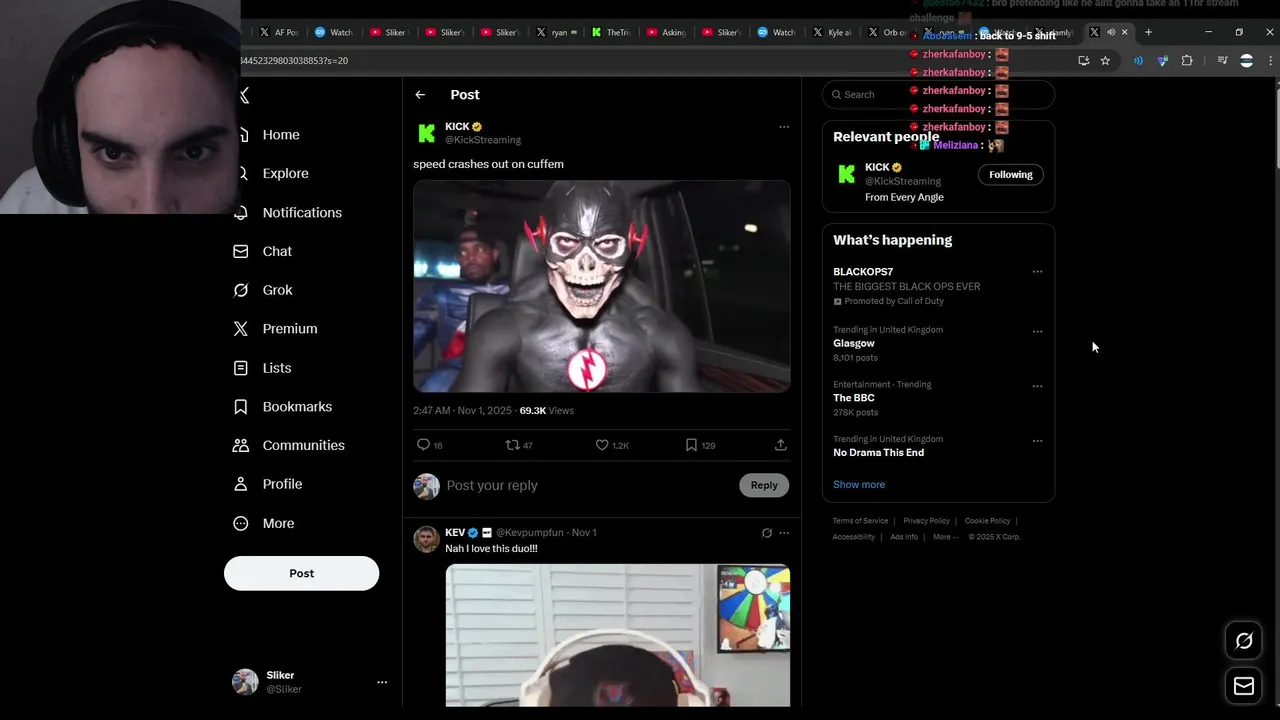Click the share post icon
Viewport: 1280px width, 720px height.
[x=781, y=445]
